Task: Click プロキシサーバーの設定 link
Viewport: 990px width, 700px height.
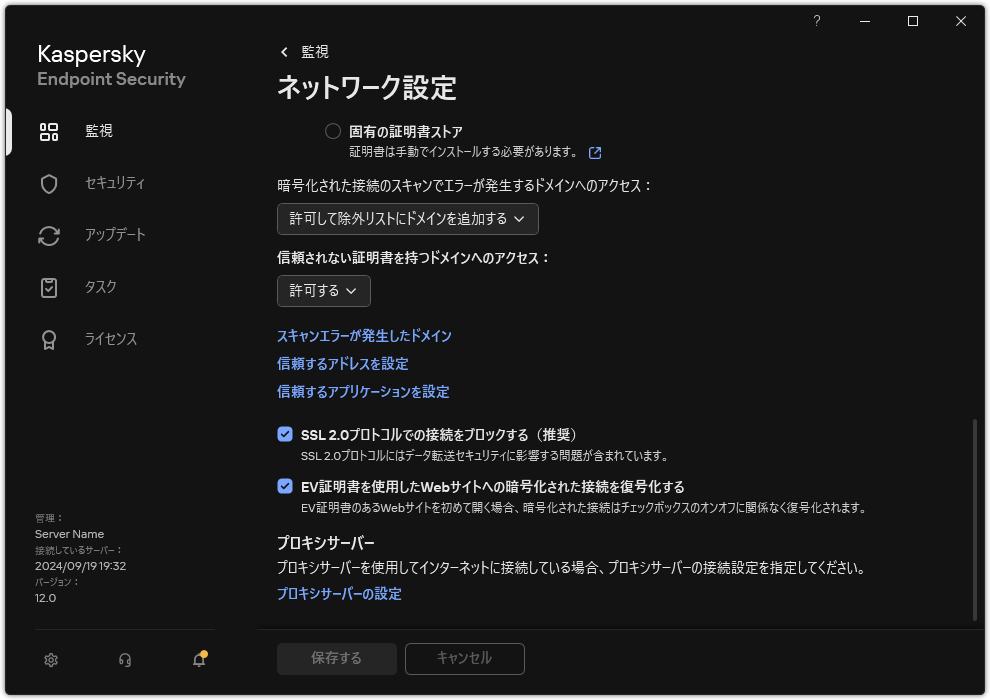Action: click(338, 594)
